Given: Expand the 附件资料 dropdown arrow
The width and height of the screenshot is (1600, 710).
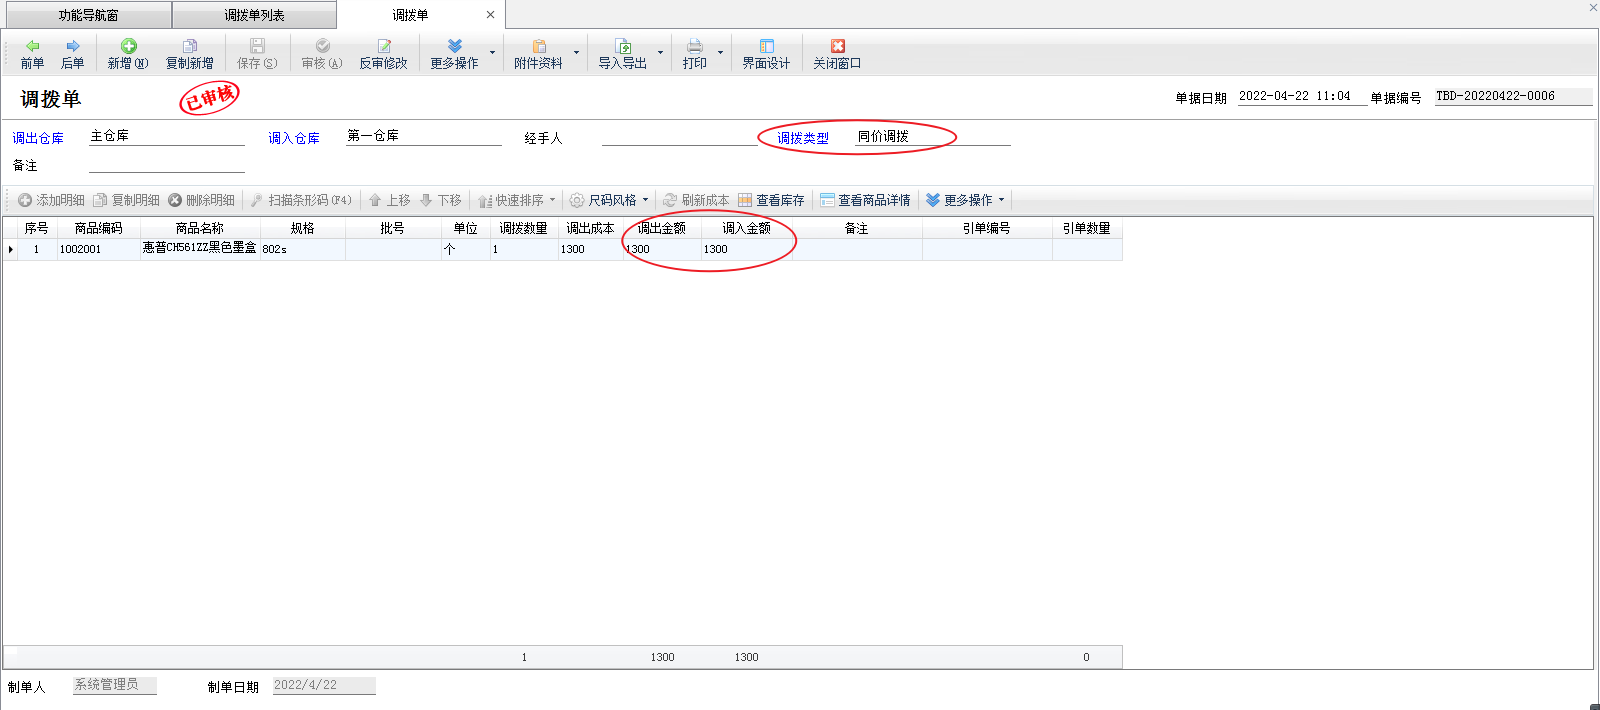Looking at the screenshot, I should [x=576, y=52].
